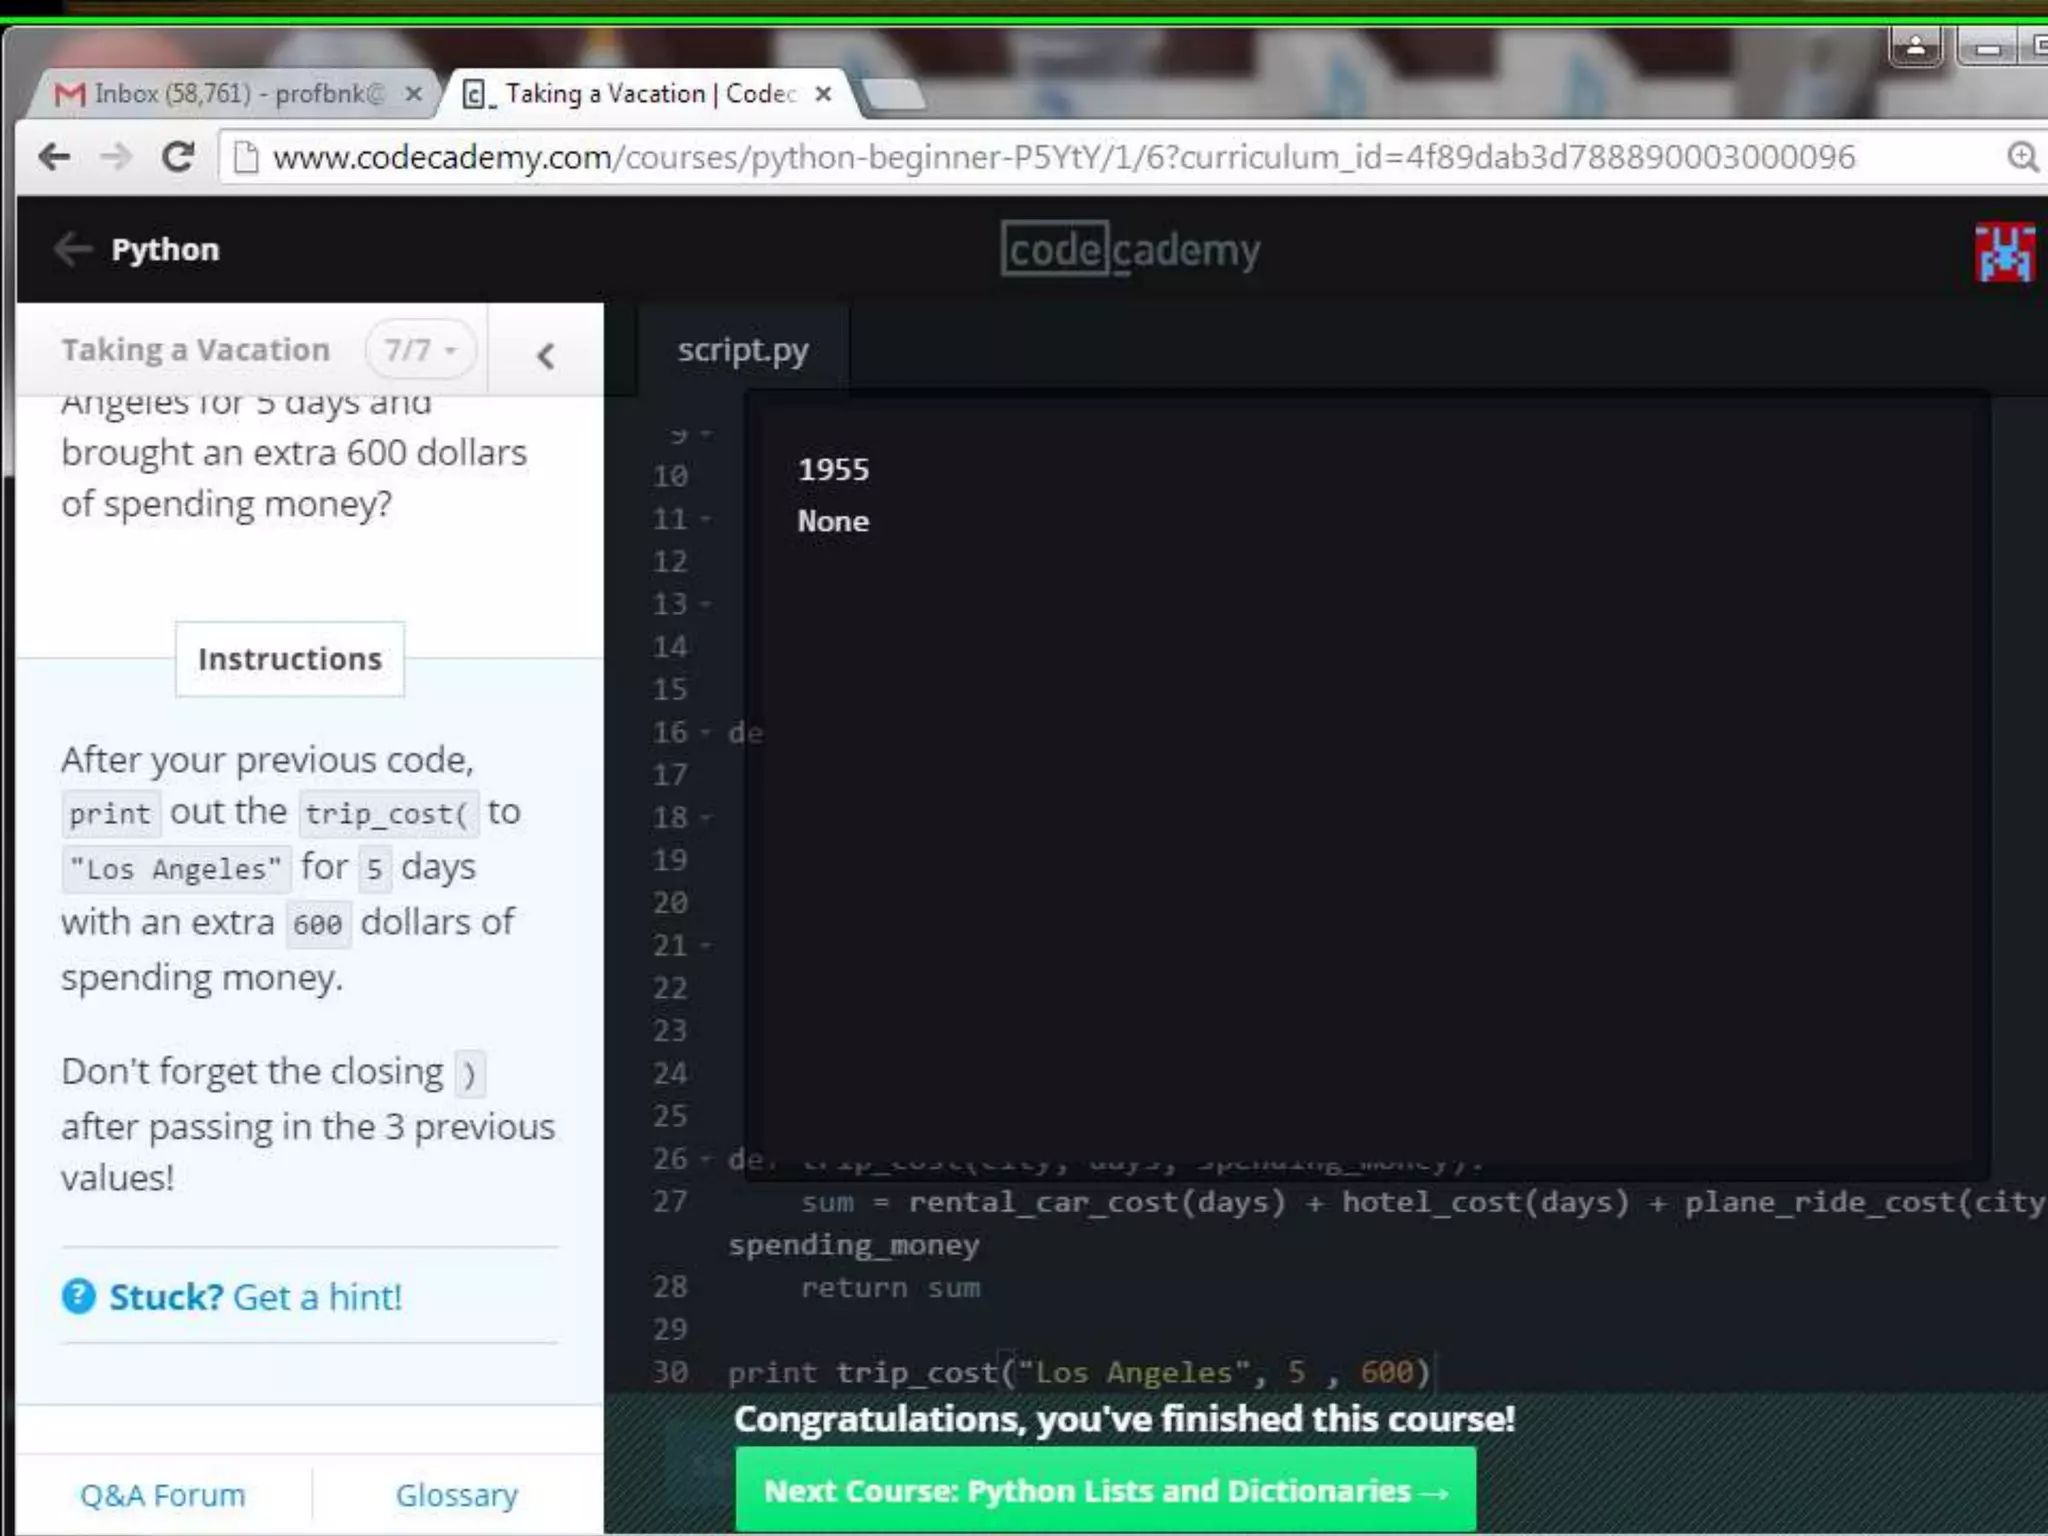Screen dimensions: 2048x1536
Task: Go back using browser back arrow
Action: [54, 157]
